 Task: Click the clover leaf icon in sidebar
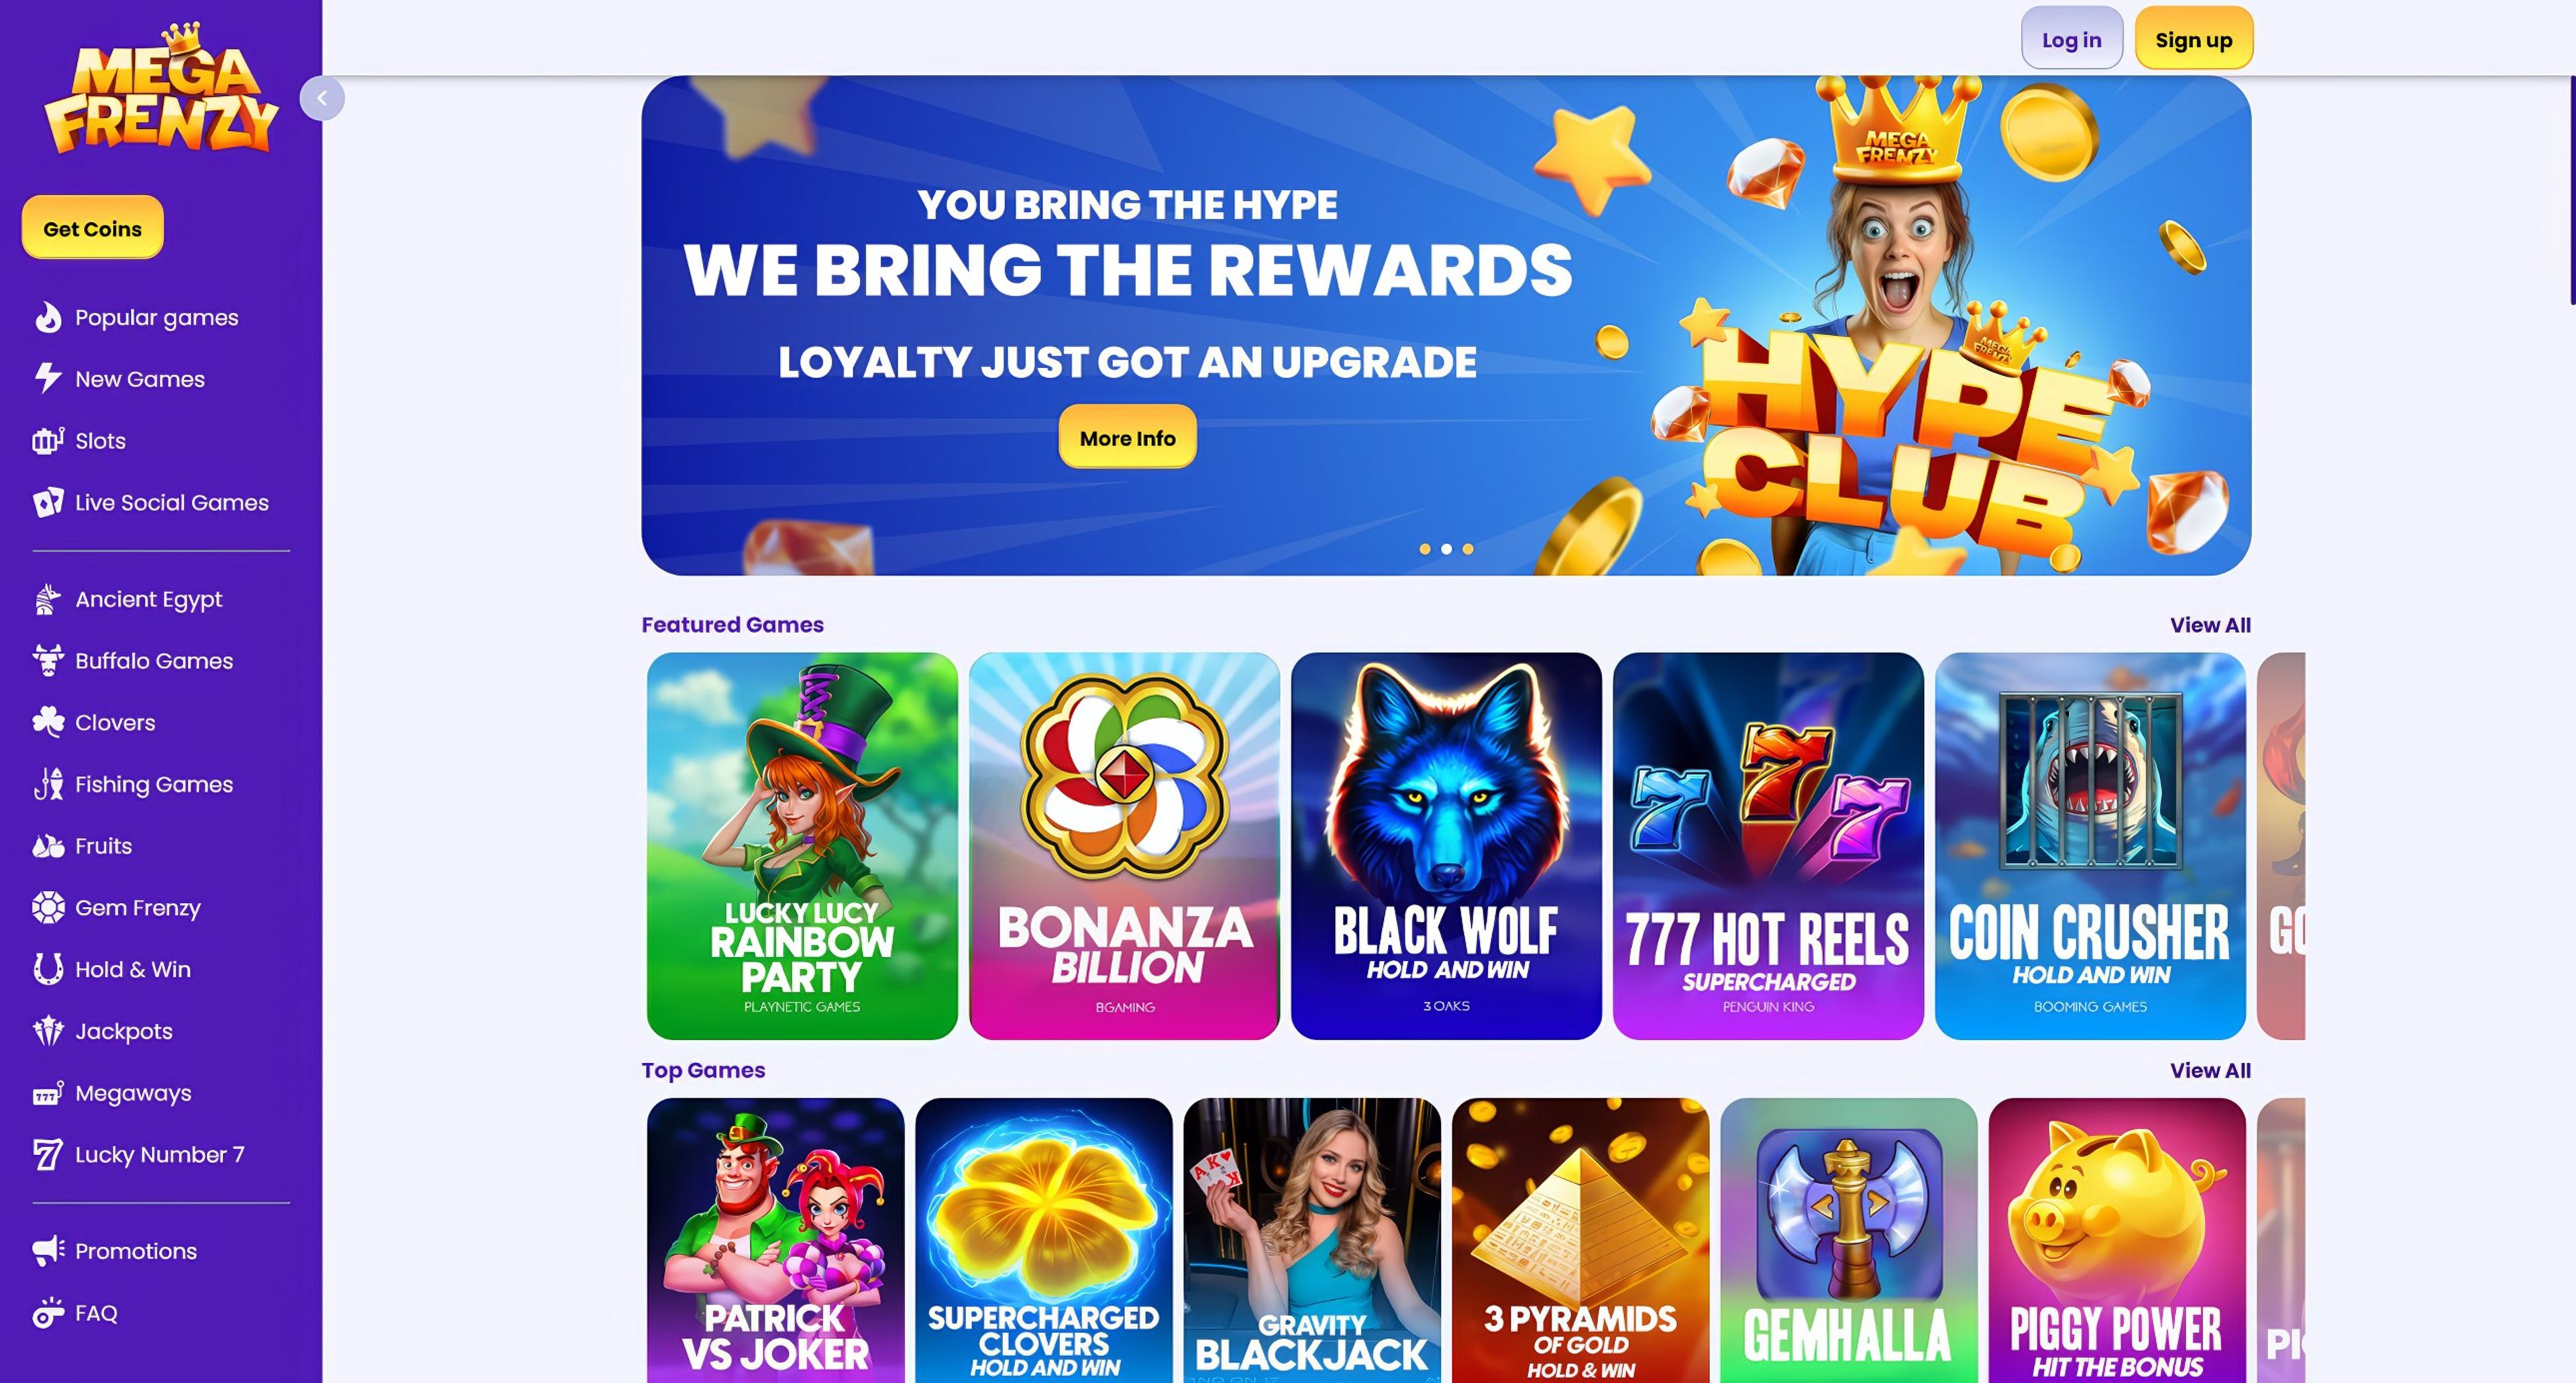click(48, 722)
